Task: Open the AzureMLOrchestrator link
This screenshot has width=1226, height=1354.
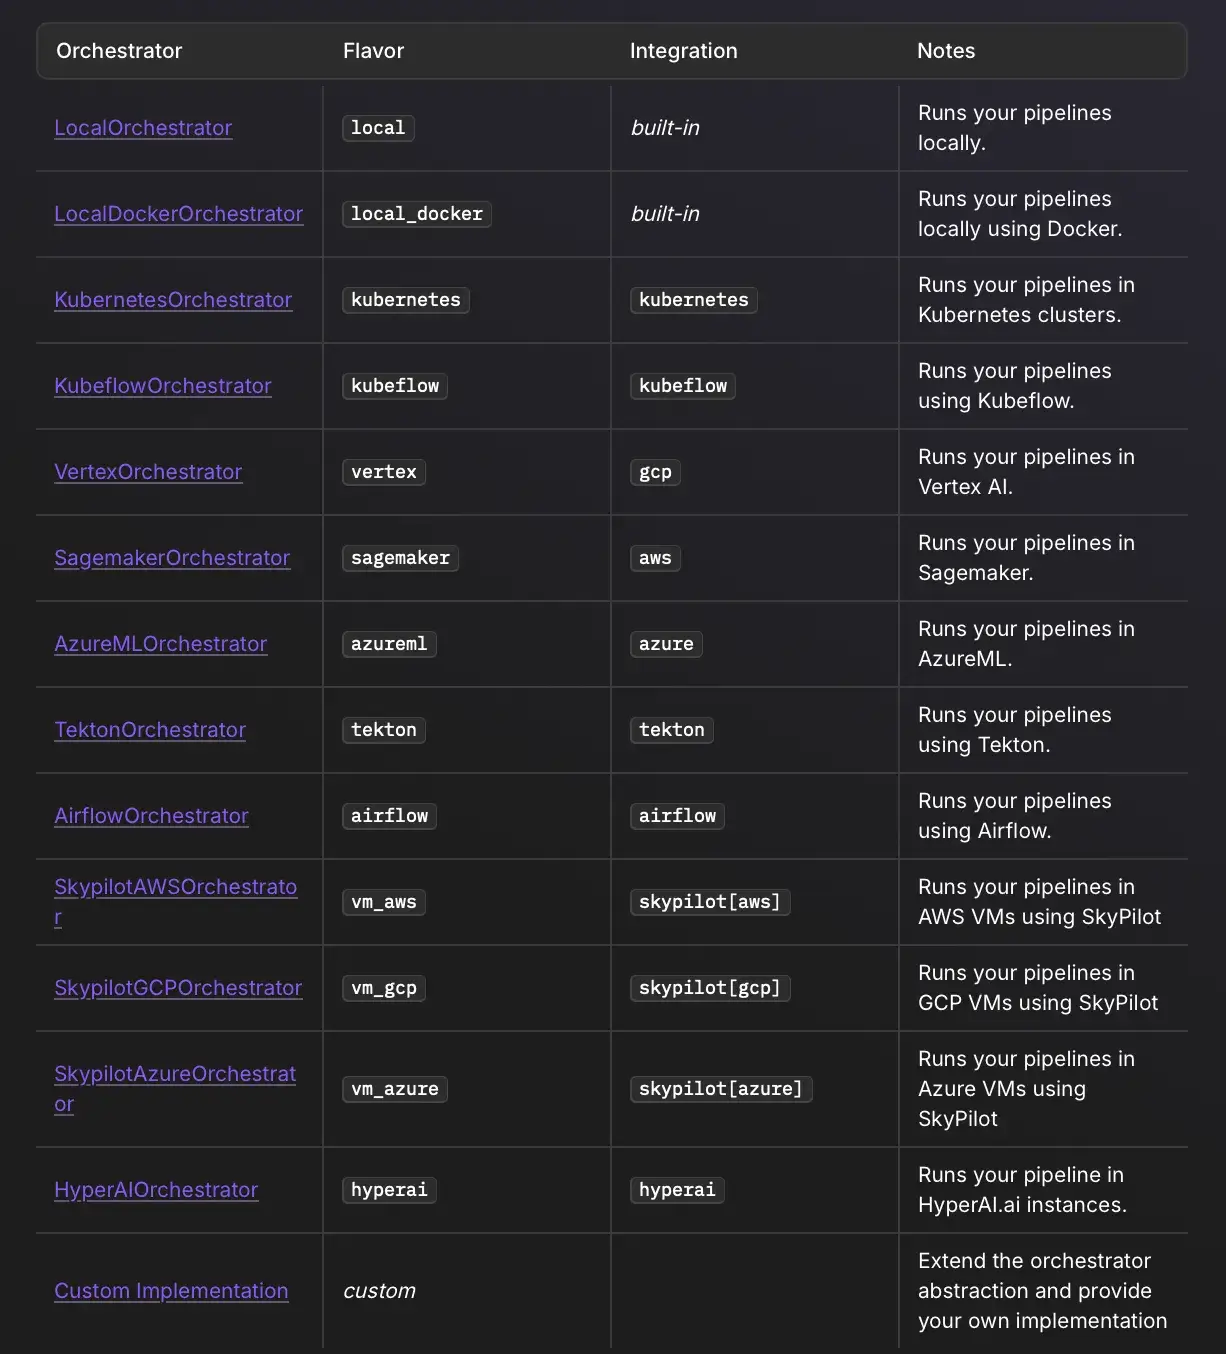Action: [161, 644]
